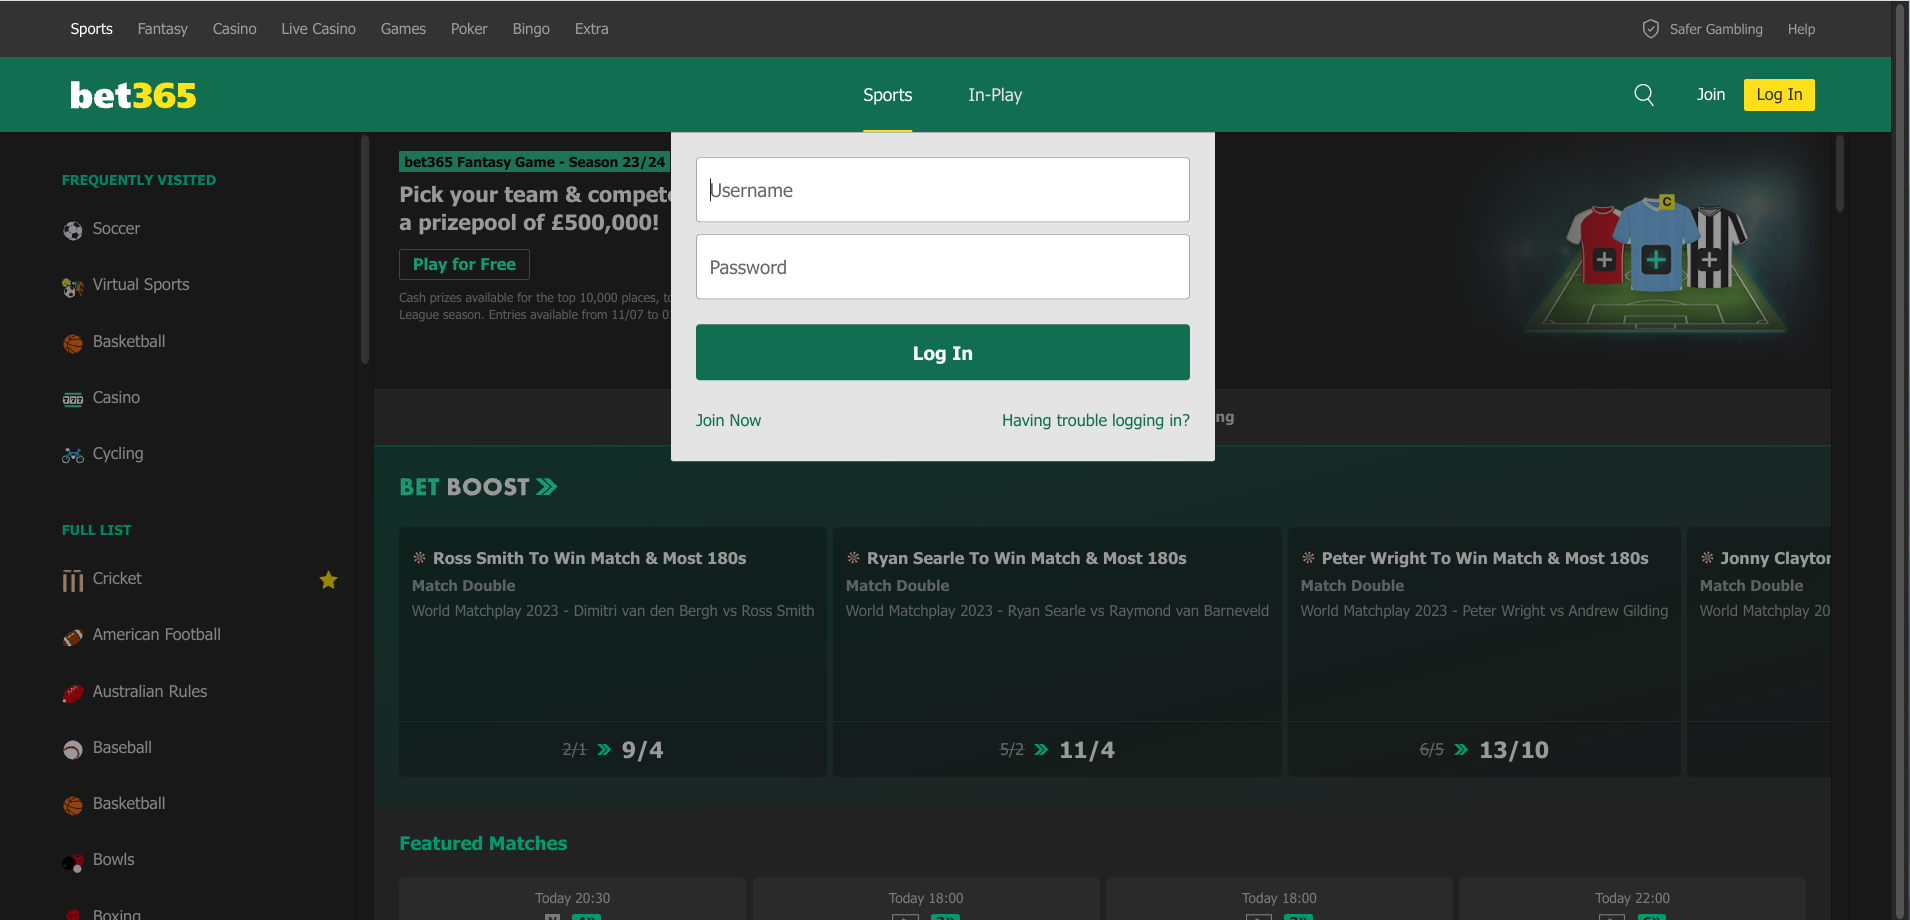Click the boost icon beside Jonny Clayton
This screenshot has height=920, width=1910.
click(1708, 558)
